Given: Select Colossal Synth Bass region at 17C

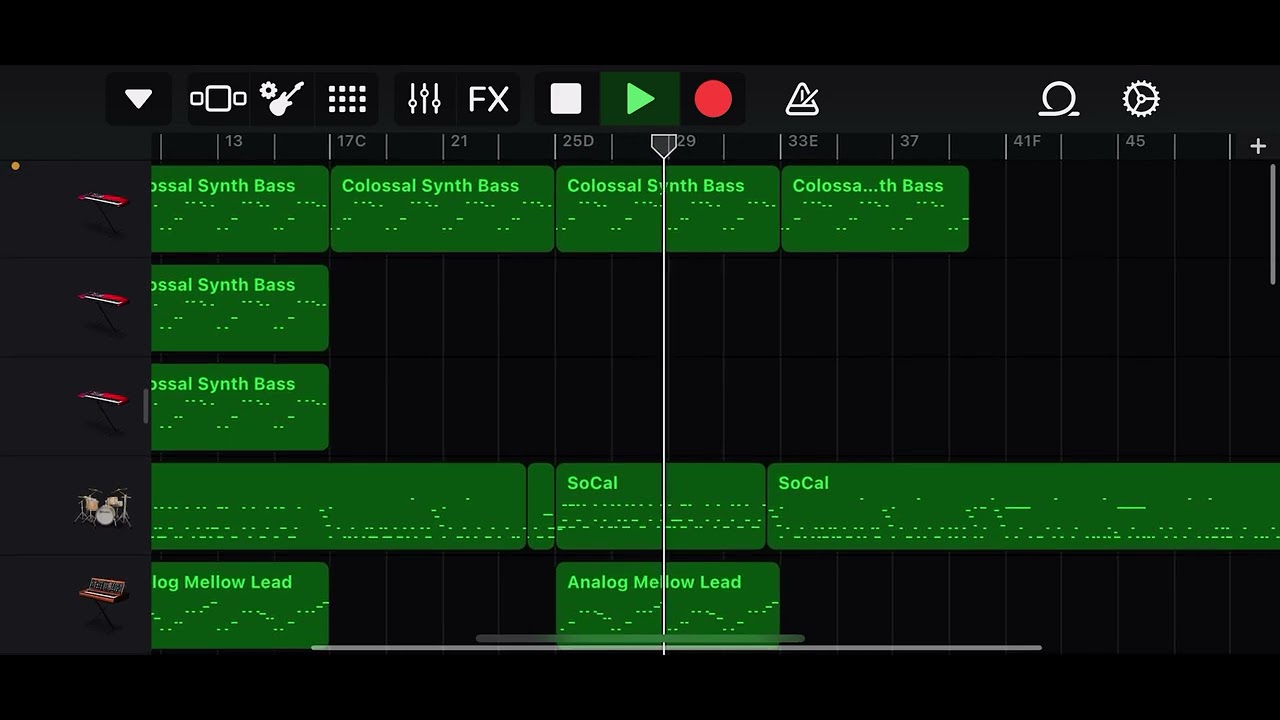Looking at the screenshot, I should [x=442, y=208].
